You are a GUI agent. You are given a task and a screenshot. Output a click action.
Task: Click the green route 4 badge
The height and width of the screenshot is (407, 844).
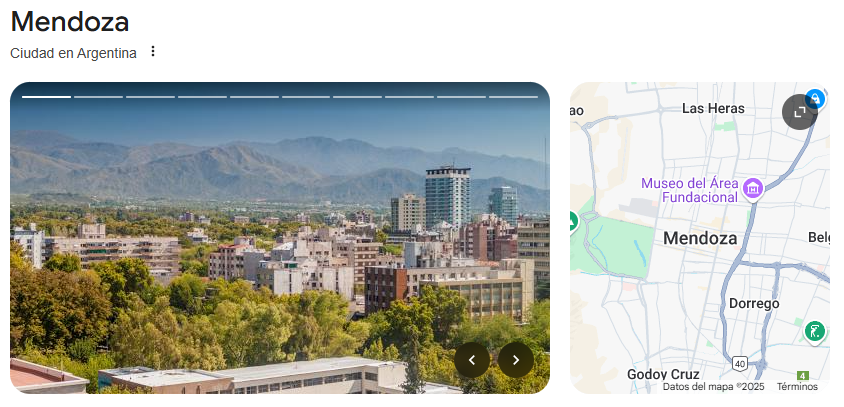(803, 375)
